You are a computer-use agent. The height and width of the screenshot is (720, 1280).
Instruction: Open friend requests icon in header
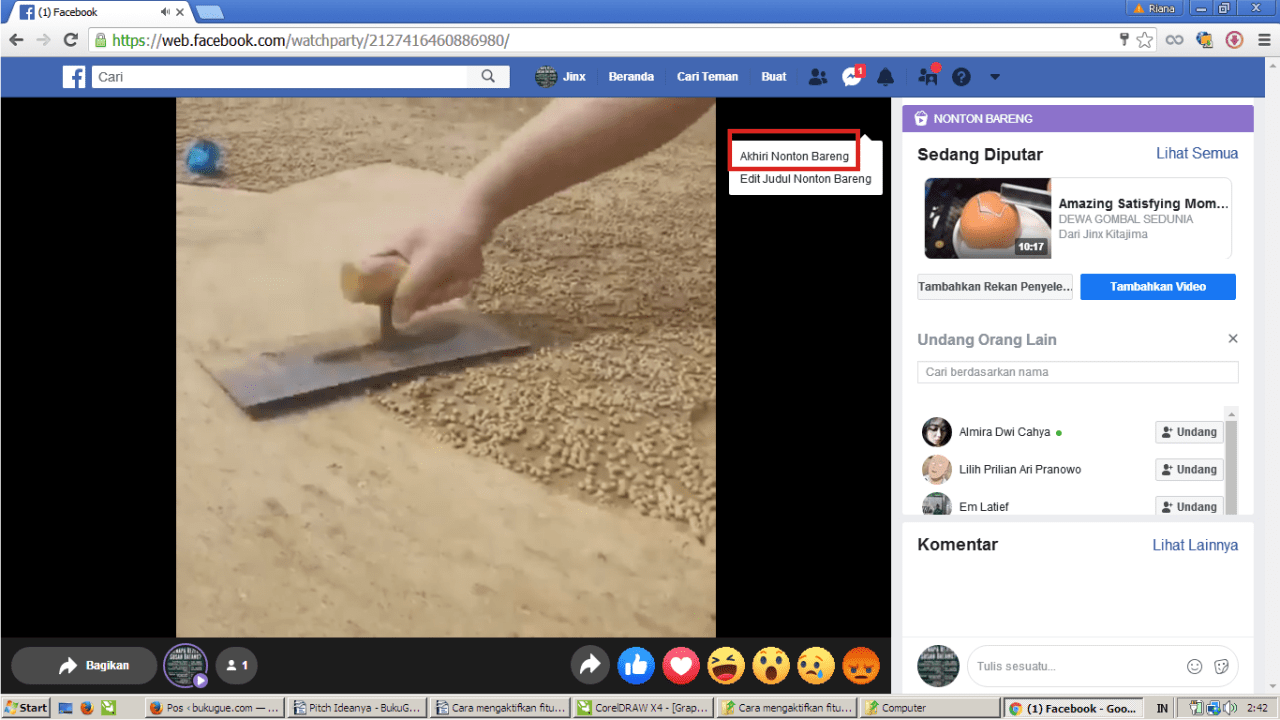pyautogui.click(x=818, y=77)
